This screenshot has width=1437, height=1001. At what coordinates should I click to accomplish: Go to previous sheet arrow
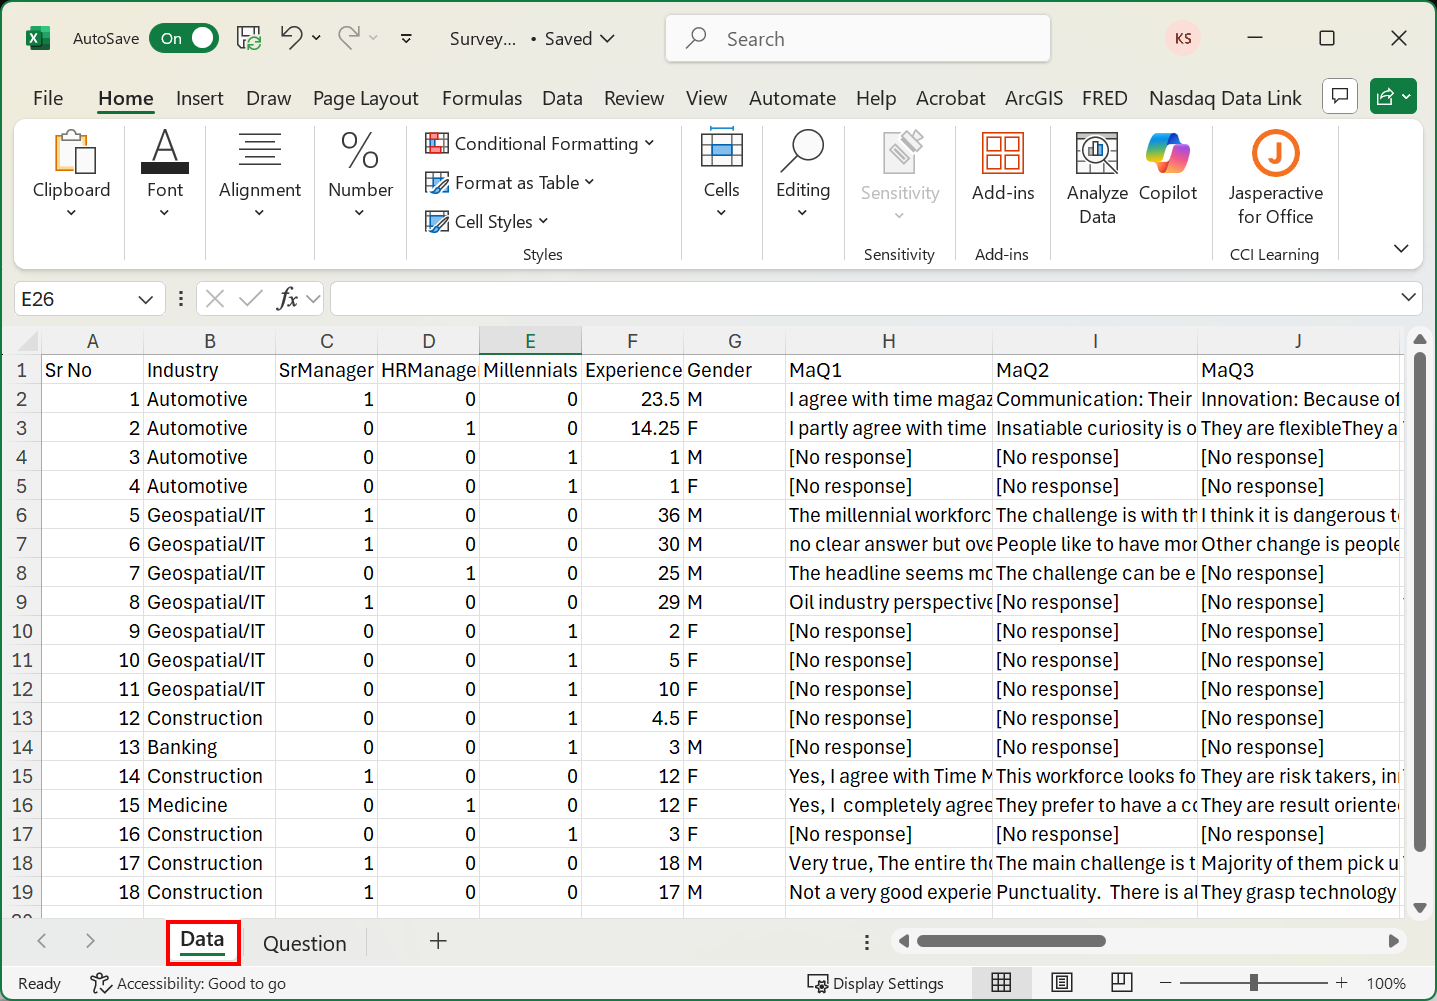42,941
